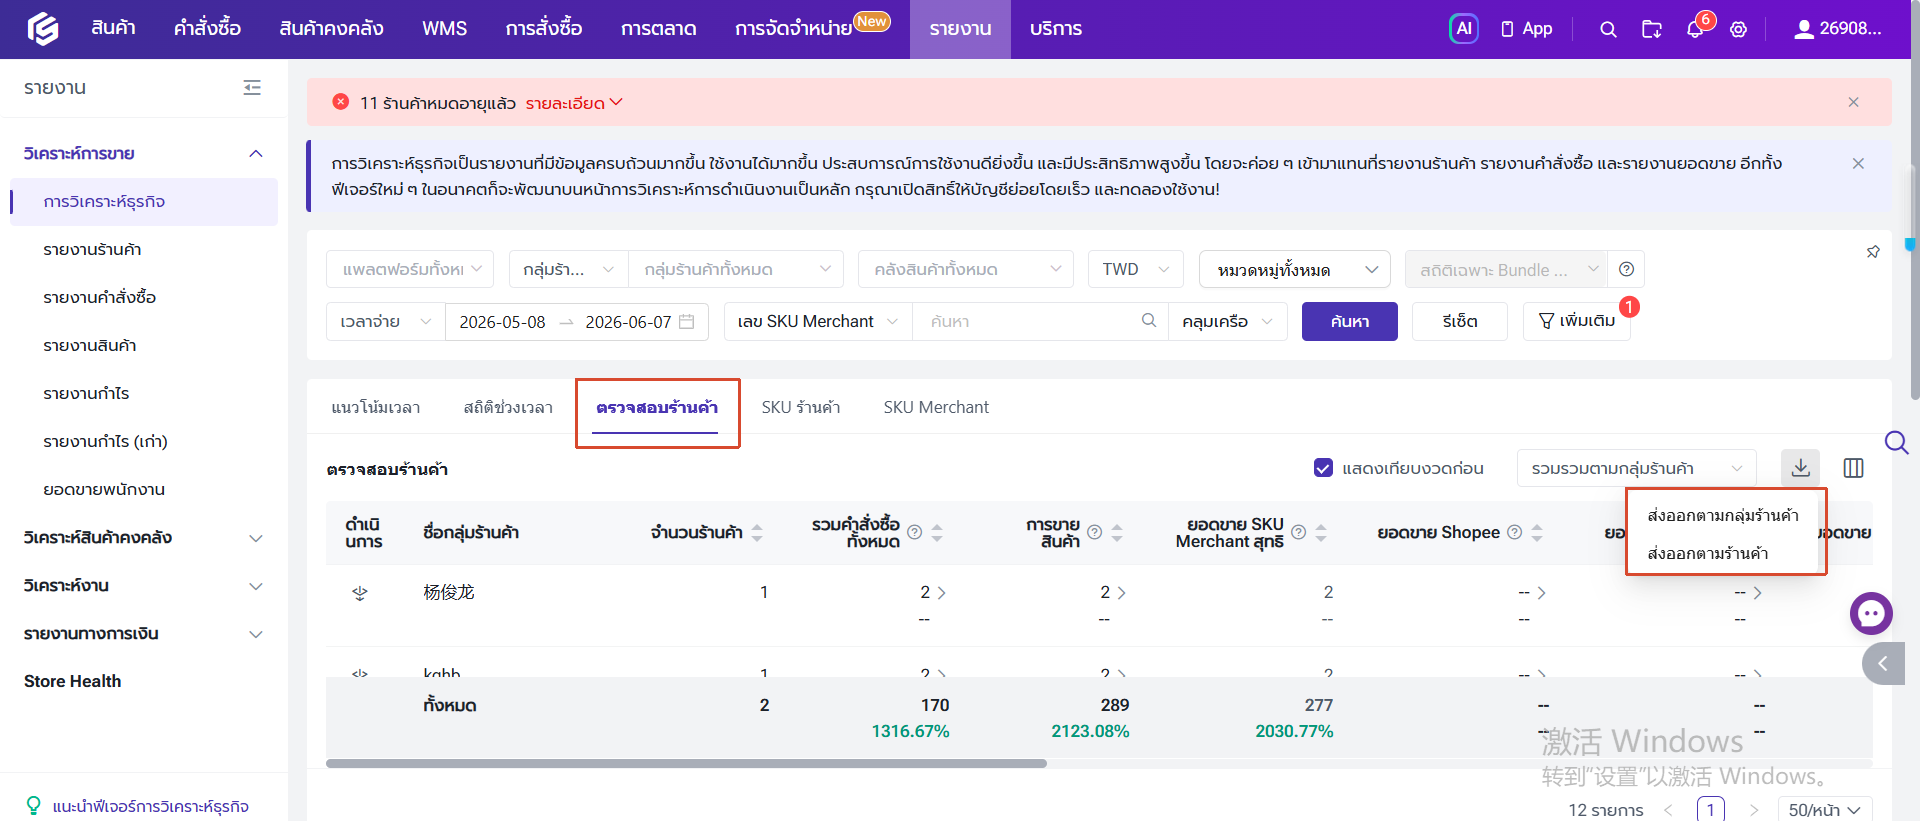Close the blue business analysis notice
Screen dimensions: 1920x821
coord(1858,163)
